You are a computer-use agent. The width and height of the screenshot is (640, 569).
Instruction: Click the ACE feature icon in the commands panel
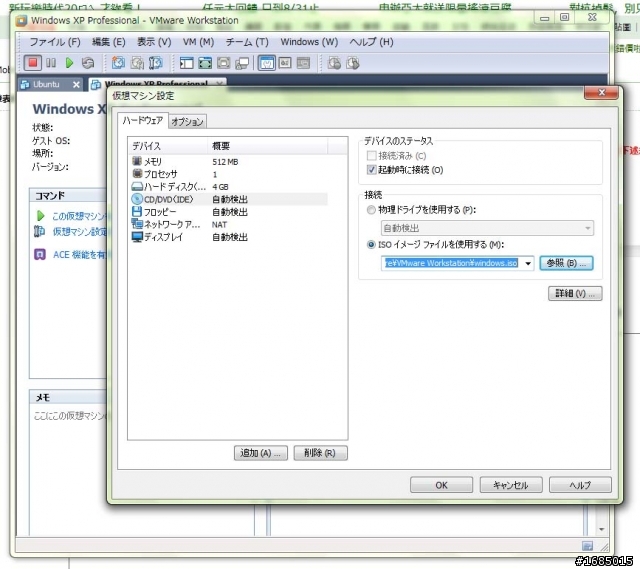(x=40, y=255)
